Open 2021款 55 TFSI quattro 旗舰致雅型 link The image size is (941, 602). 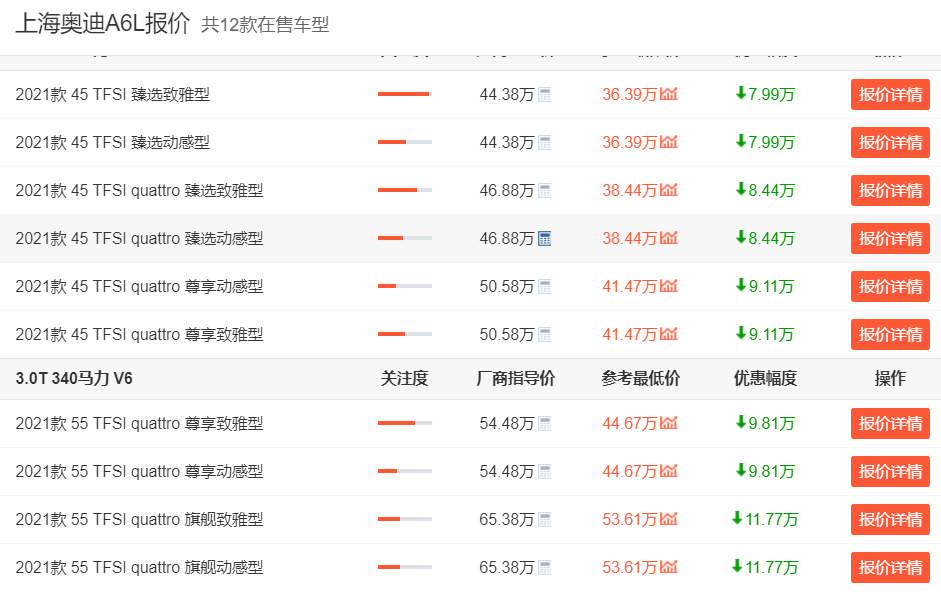click(x=139, y=520)
